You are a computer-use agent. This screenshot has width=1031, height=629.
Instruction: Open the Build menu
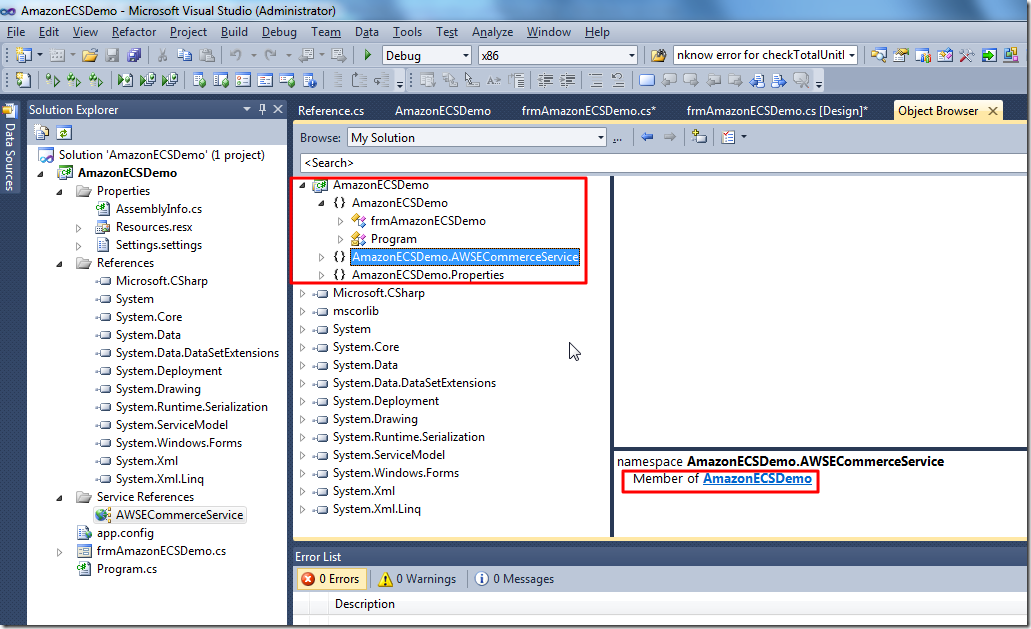(234, 32)
